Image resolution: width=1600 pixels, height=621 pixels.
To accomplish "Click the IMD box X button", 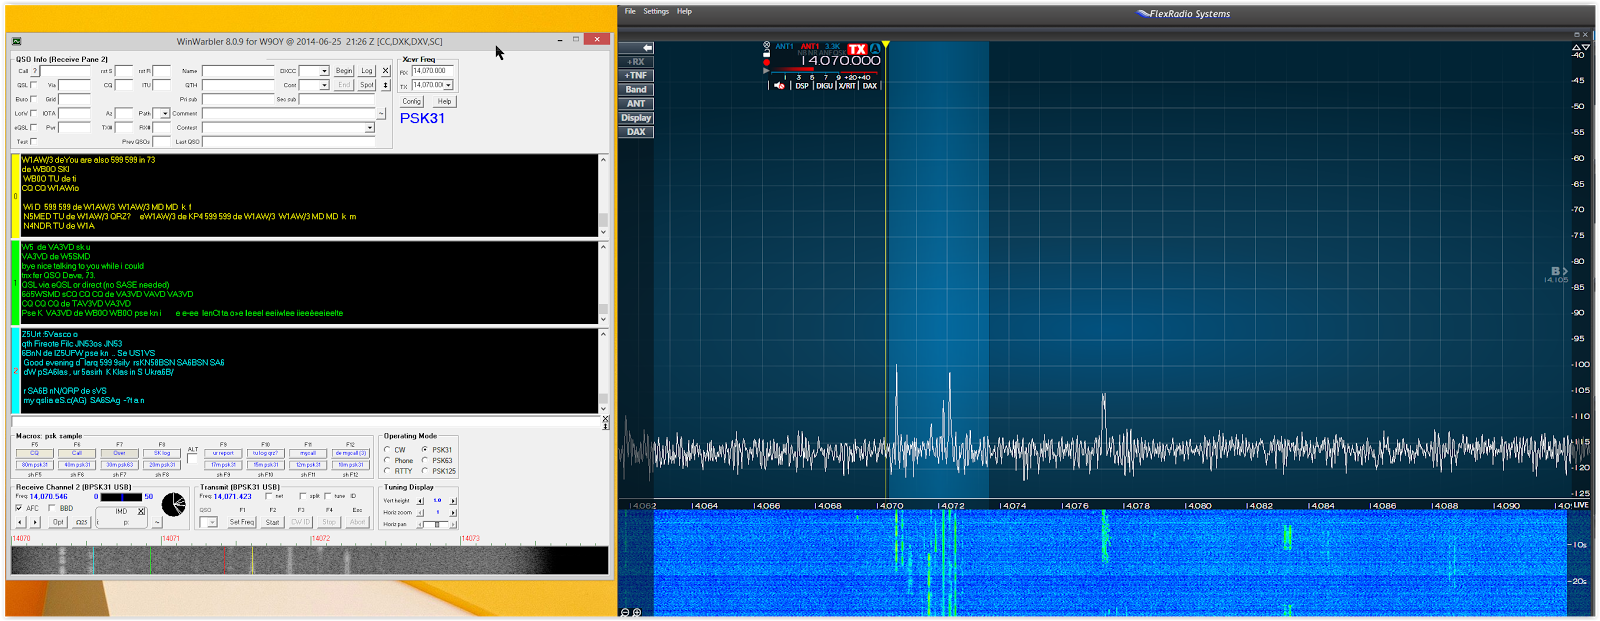I will point(141,511).
